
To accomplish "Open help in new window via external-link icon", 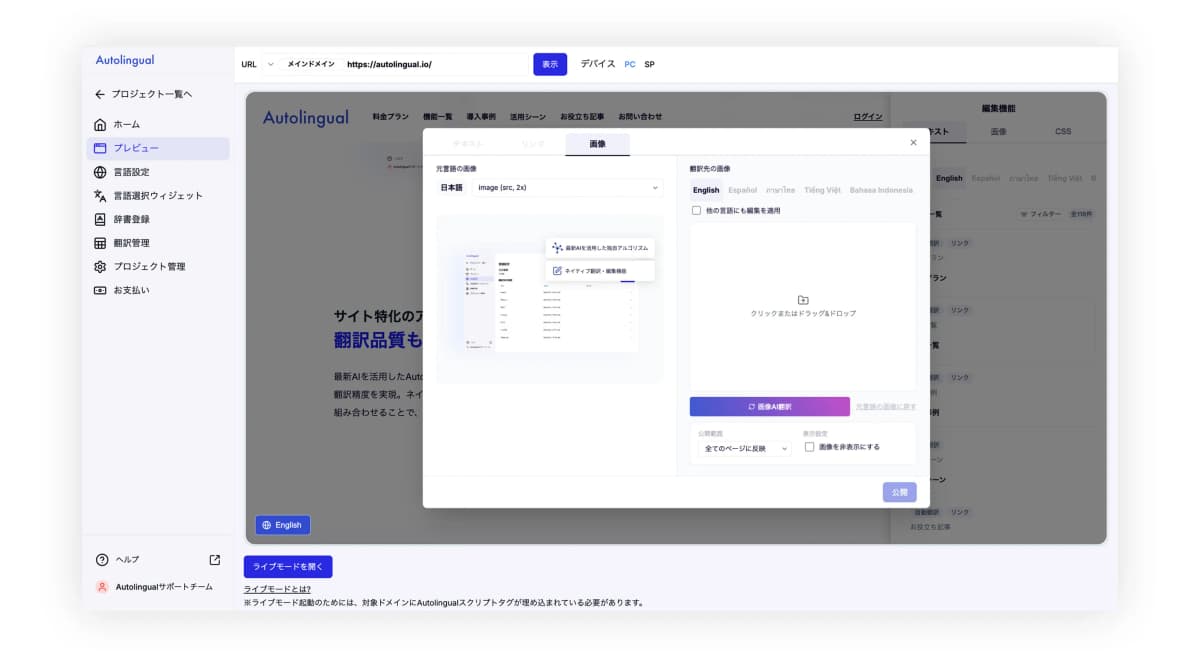I will [214, 560].
